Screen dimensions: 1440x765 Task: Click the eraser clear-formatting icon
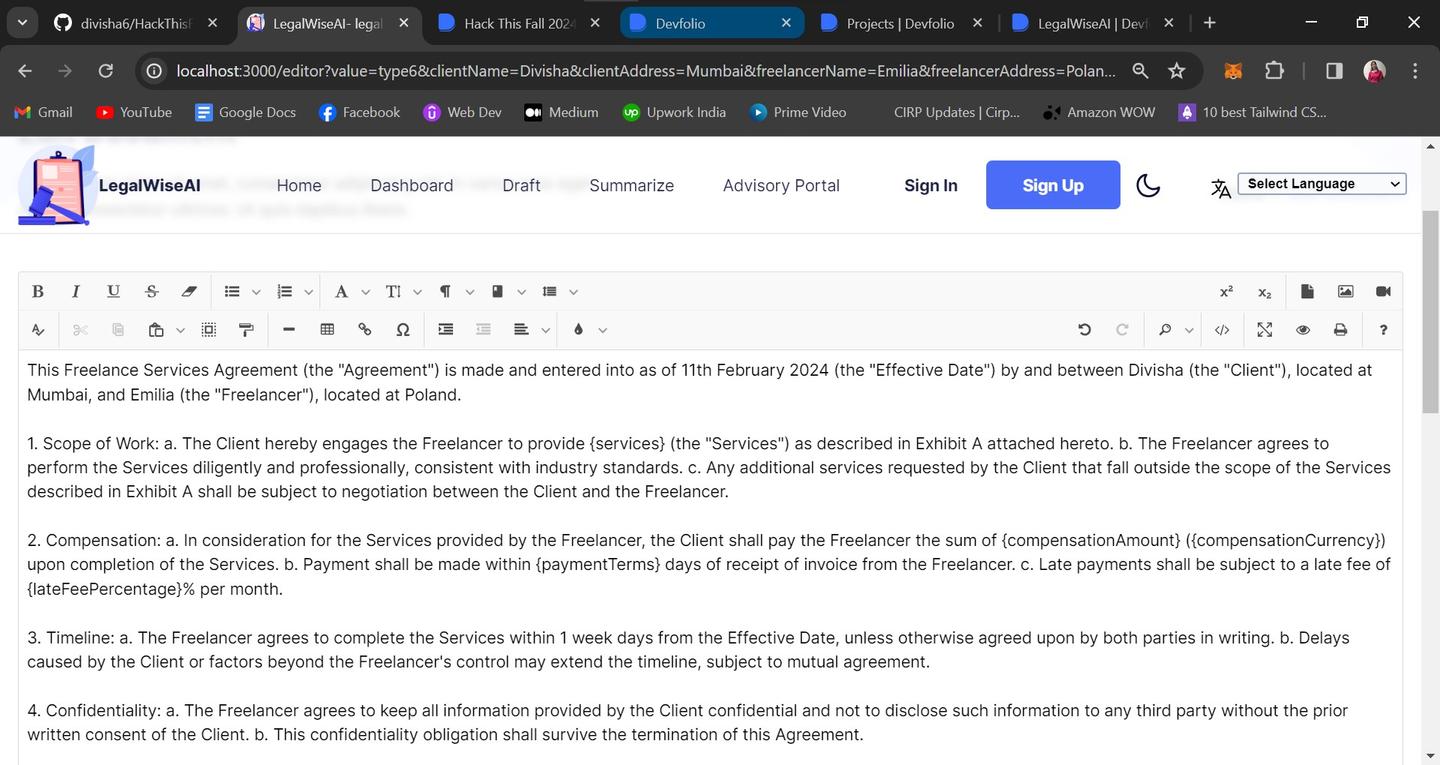coord(189,291)
